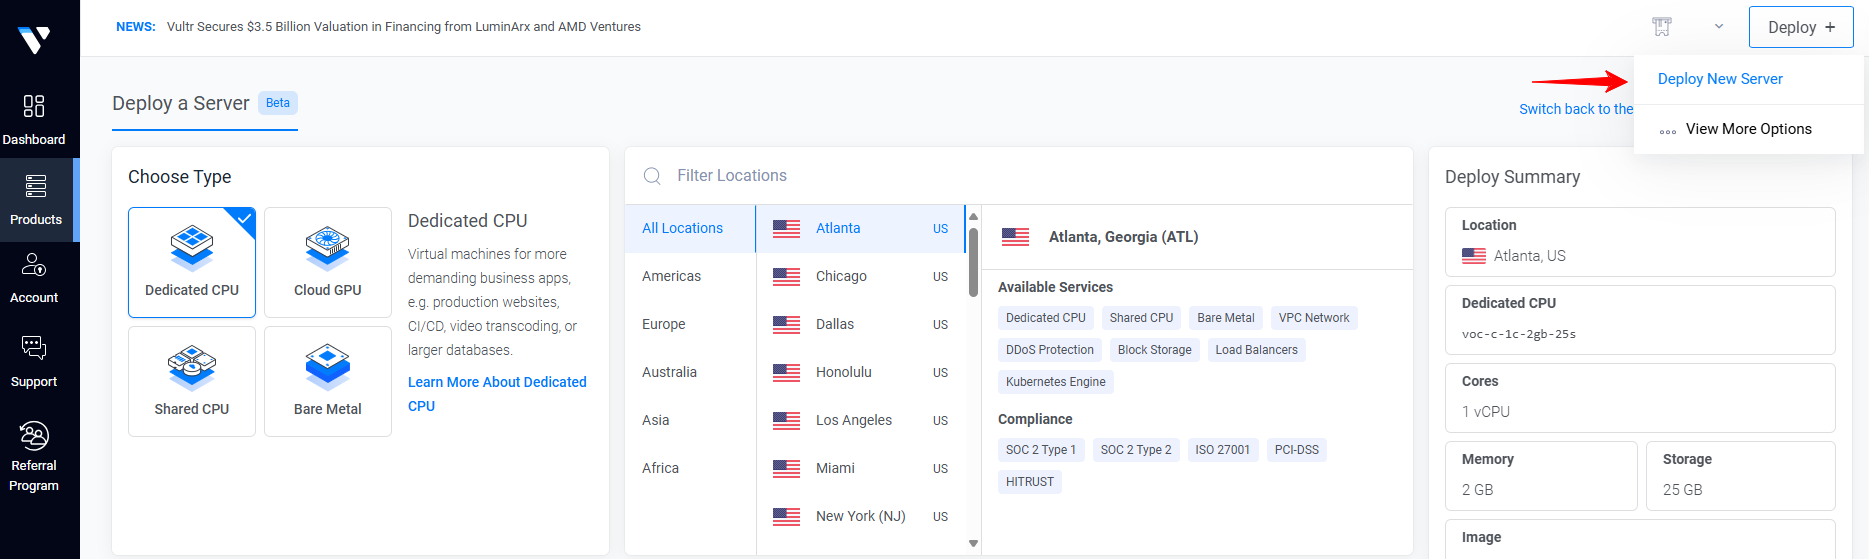Open the Dashboard sidebar icon
Screen dimensions: 1869x559
click(x=34, y=106)
